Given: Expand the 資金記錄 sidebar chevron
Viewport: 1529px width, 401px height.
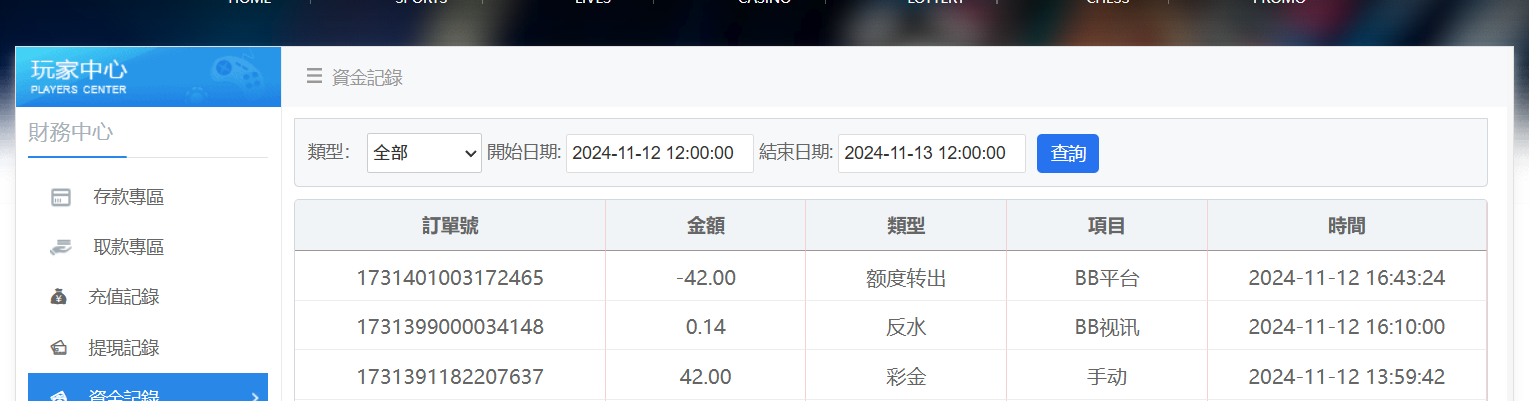Looking at the screenshot, I should (254, 396).
